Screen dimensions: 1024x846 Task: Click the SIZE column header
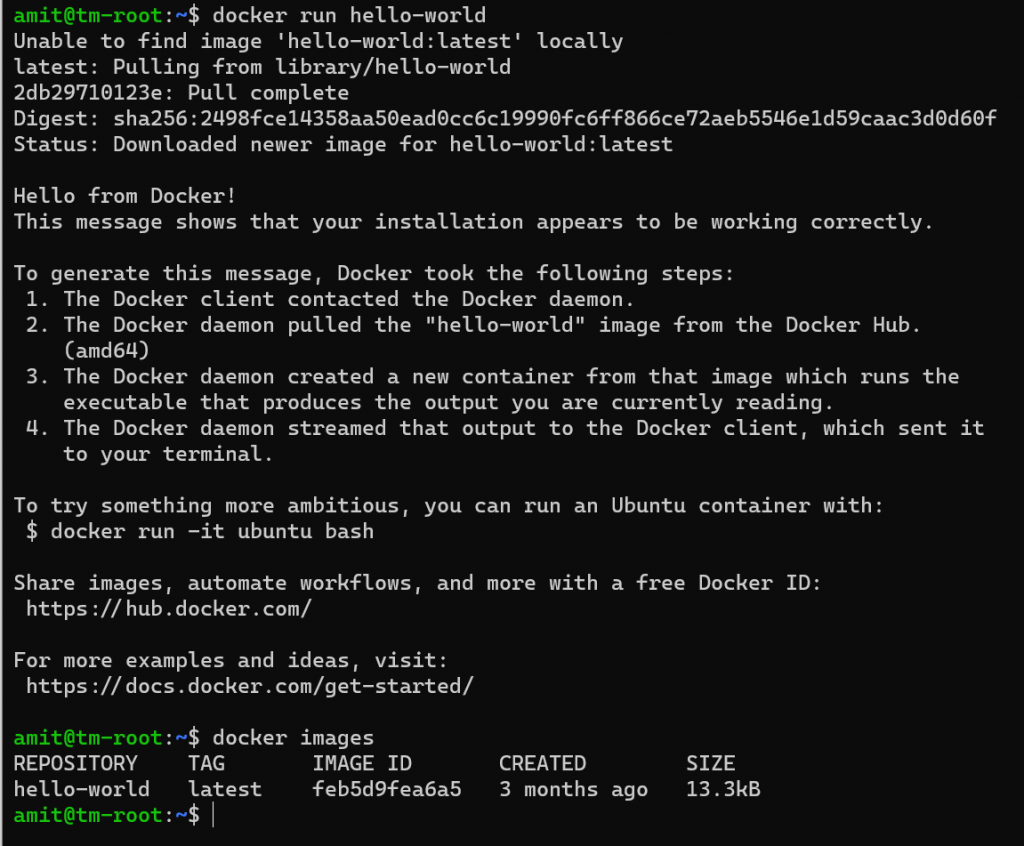pyautogui.click(x=711, y=763)
